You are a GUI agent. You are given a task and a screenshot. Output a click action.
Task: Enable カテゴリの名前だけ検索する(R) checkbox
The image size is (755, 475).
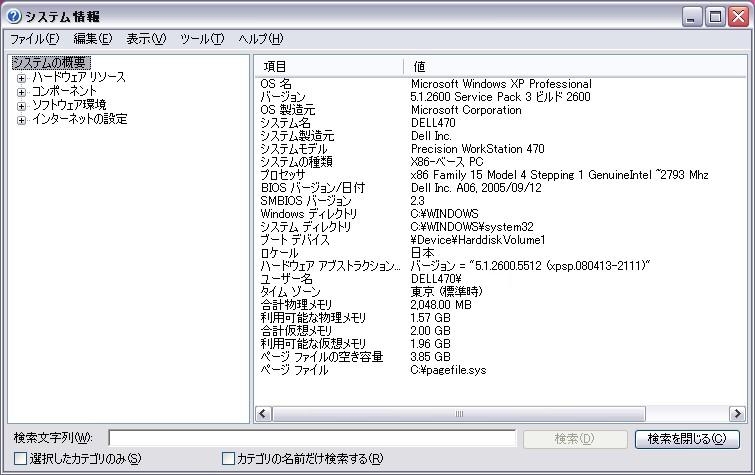[x=228, y=459]
